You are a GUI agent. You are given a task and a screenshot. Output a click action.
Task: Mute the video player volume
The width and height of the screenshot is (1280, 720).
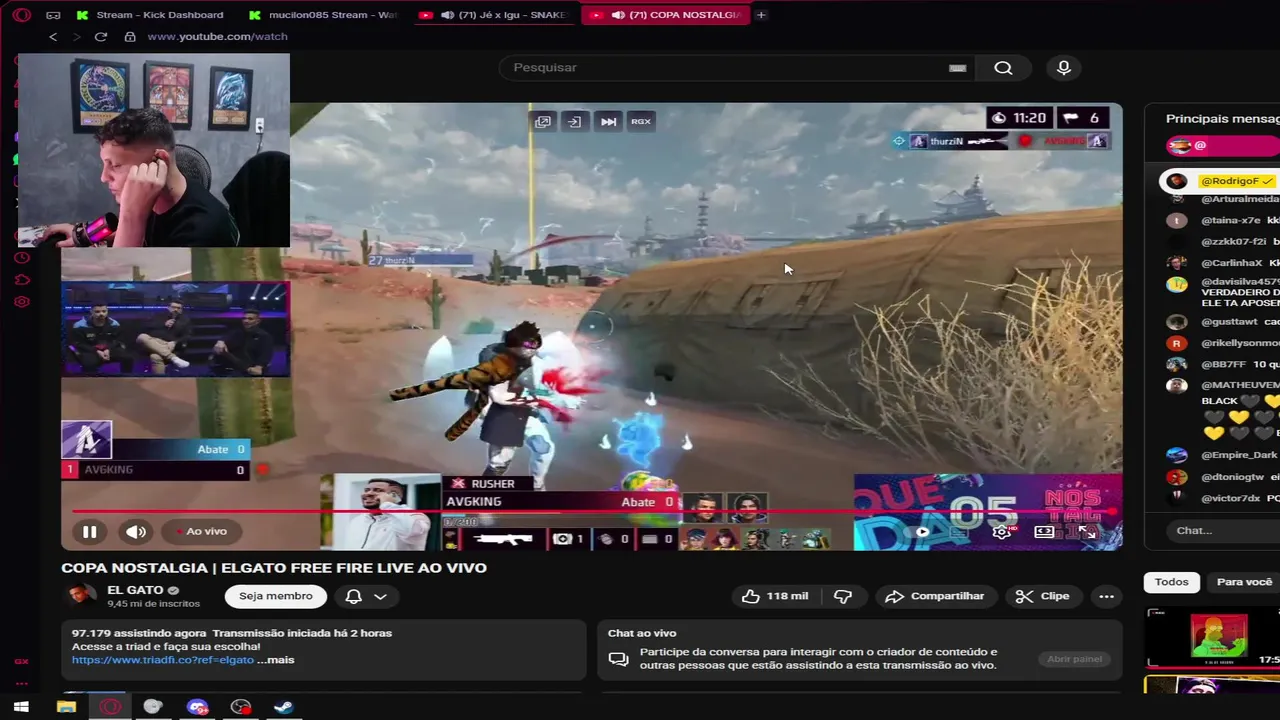point(136,532)
